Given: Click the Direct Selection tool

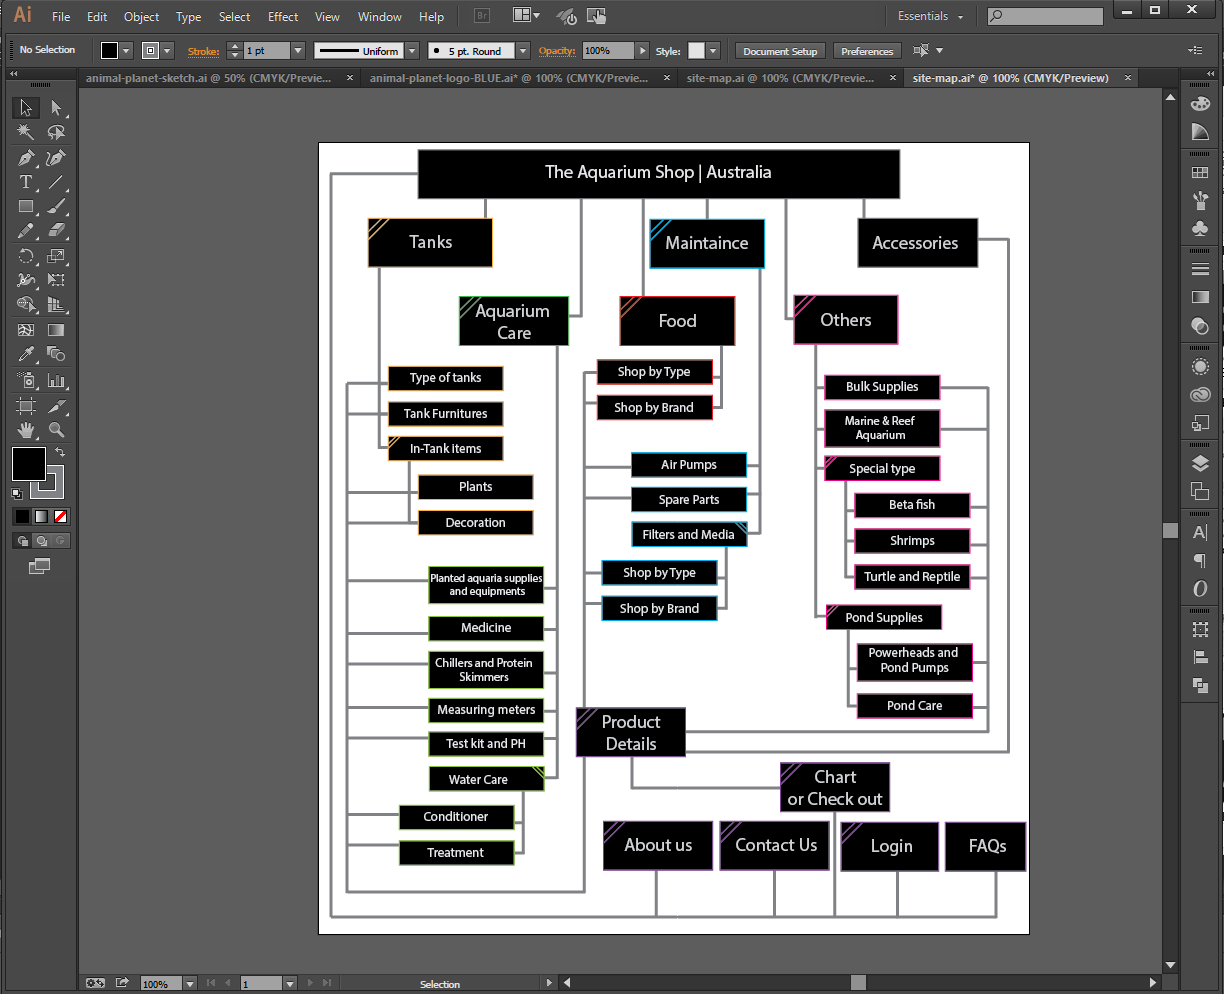Looking at the screenshot, I should click(x=57, y=108).
